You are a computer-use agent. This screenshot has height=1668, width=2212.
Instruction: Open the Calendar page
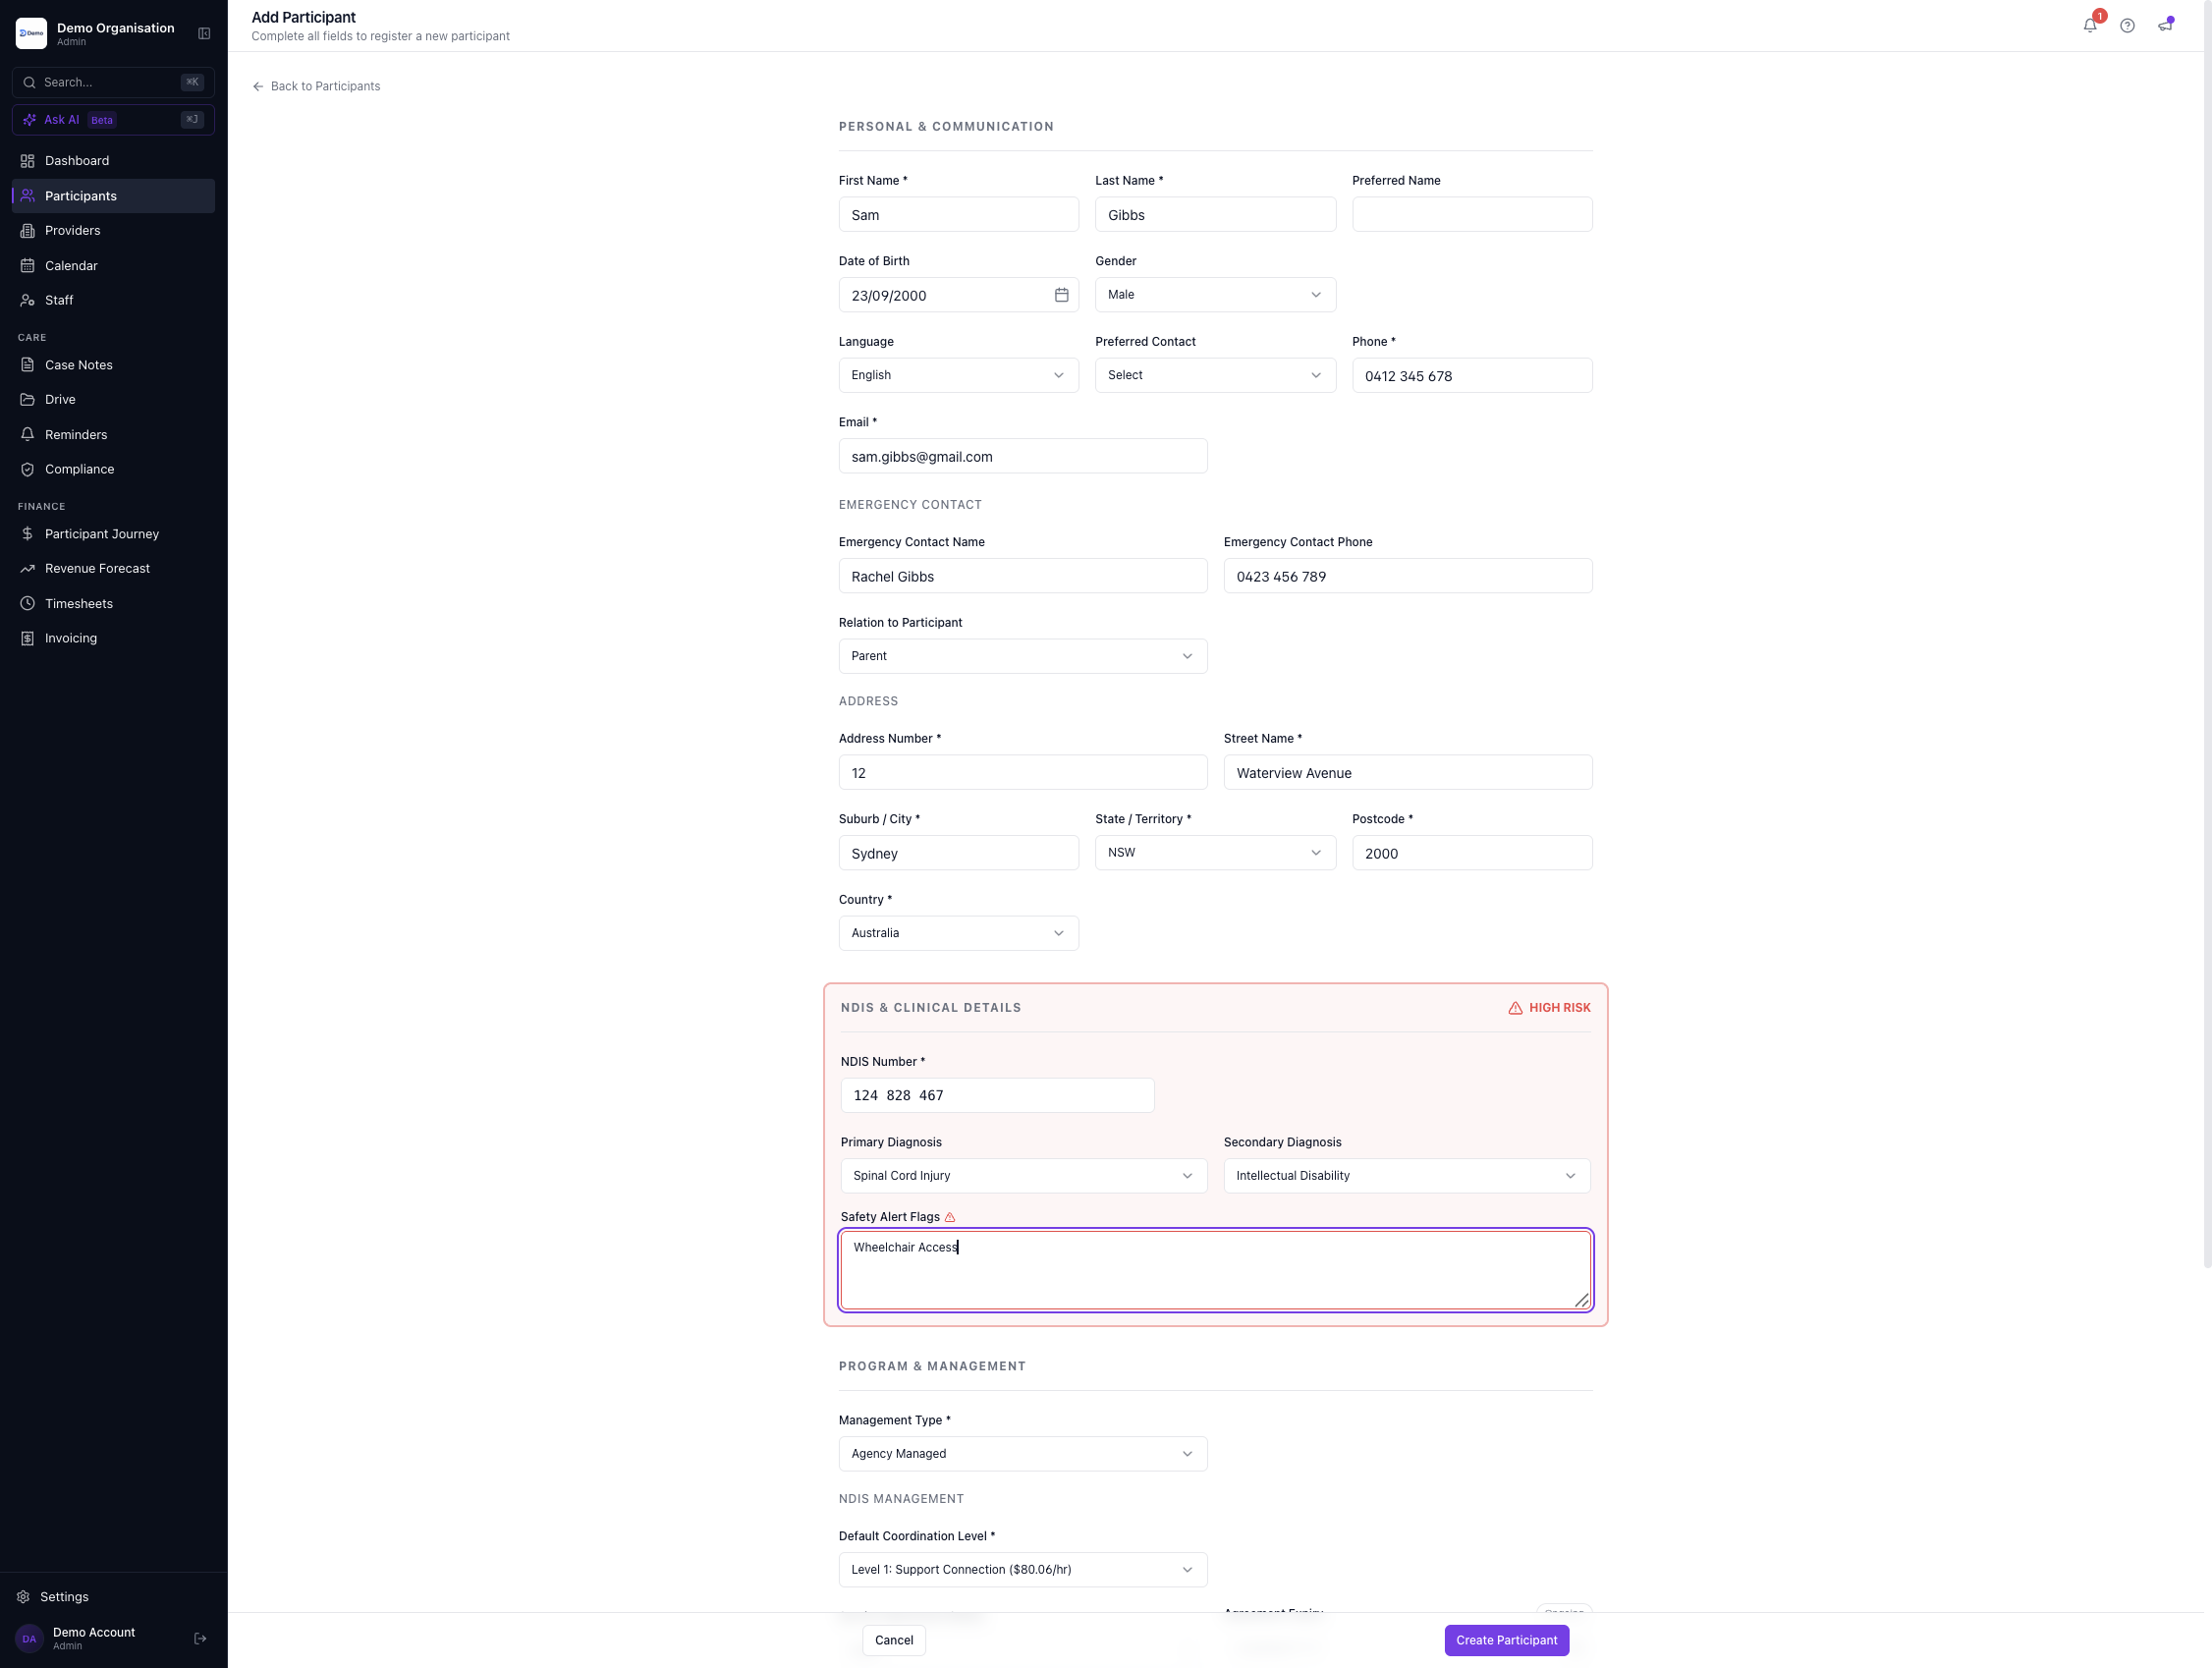point(113,266)
